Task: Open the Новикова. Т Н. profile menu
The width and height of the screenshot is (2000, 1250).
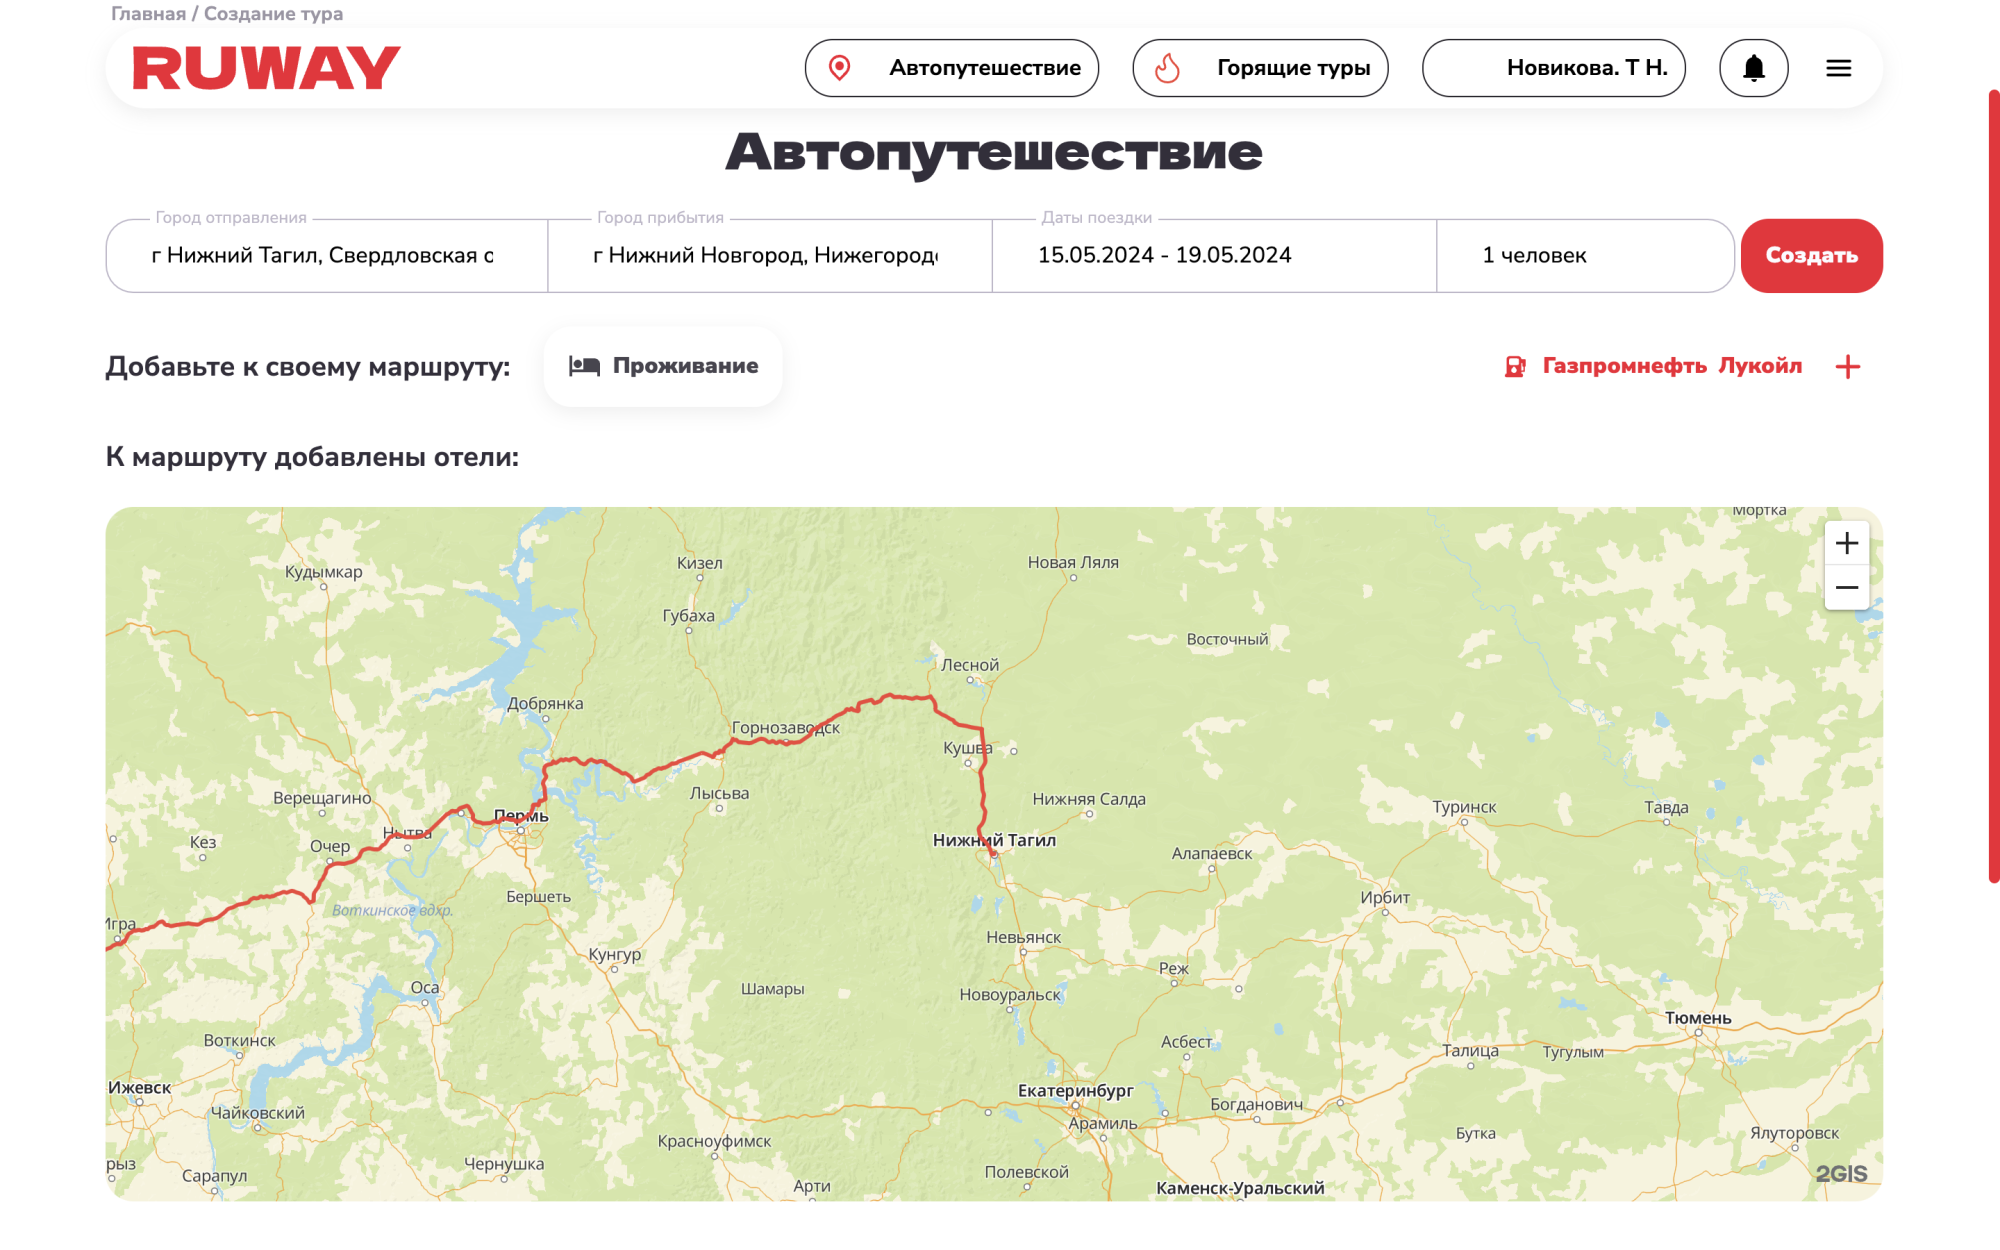Action: (1554, 68)
